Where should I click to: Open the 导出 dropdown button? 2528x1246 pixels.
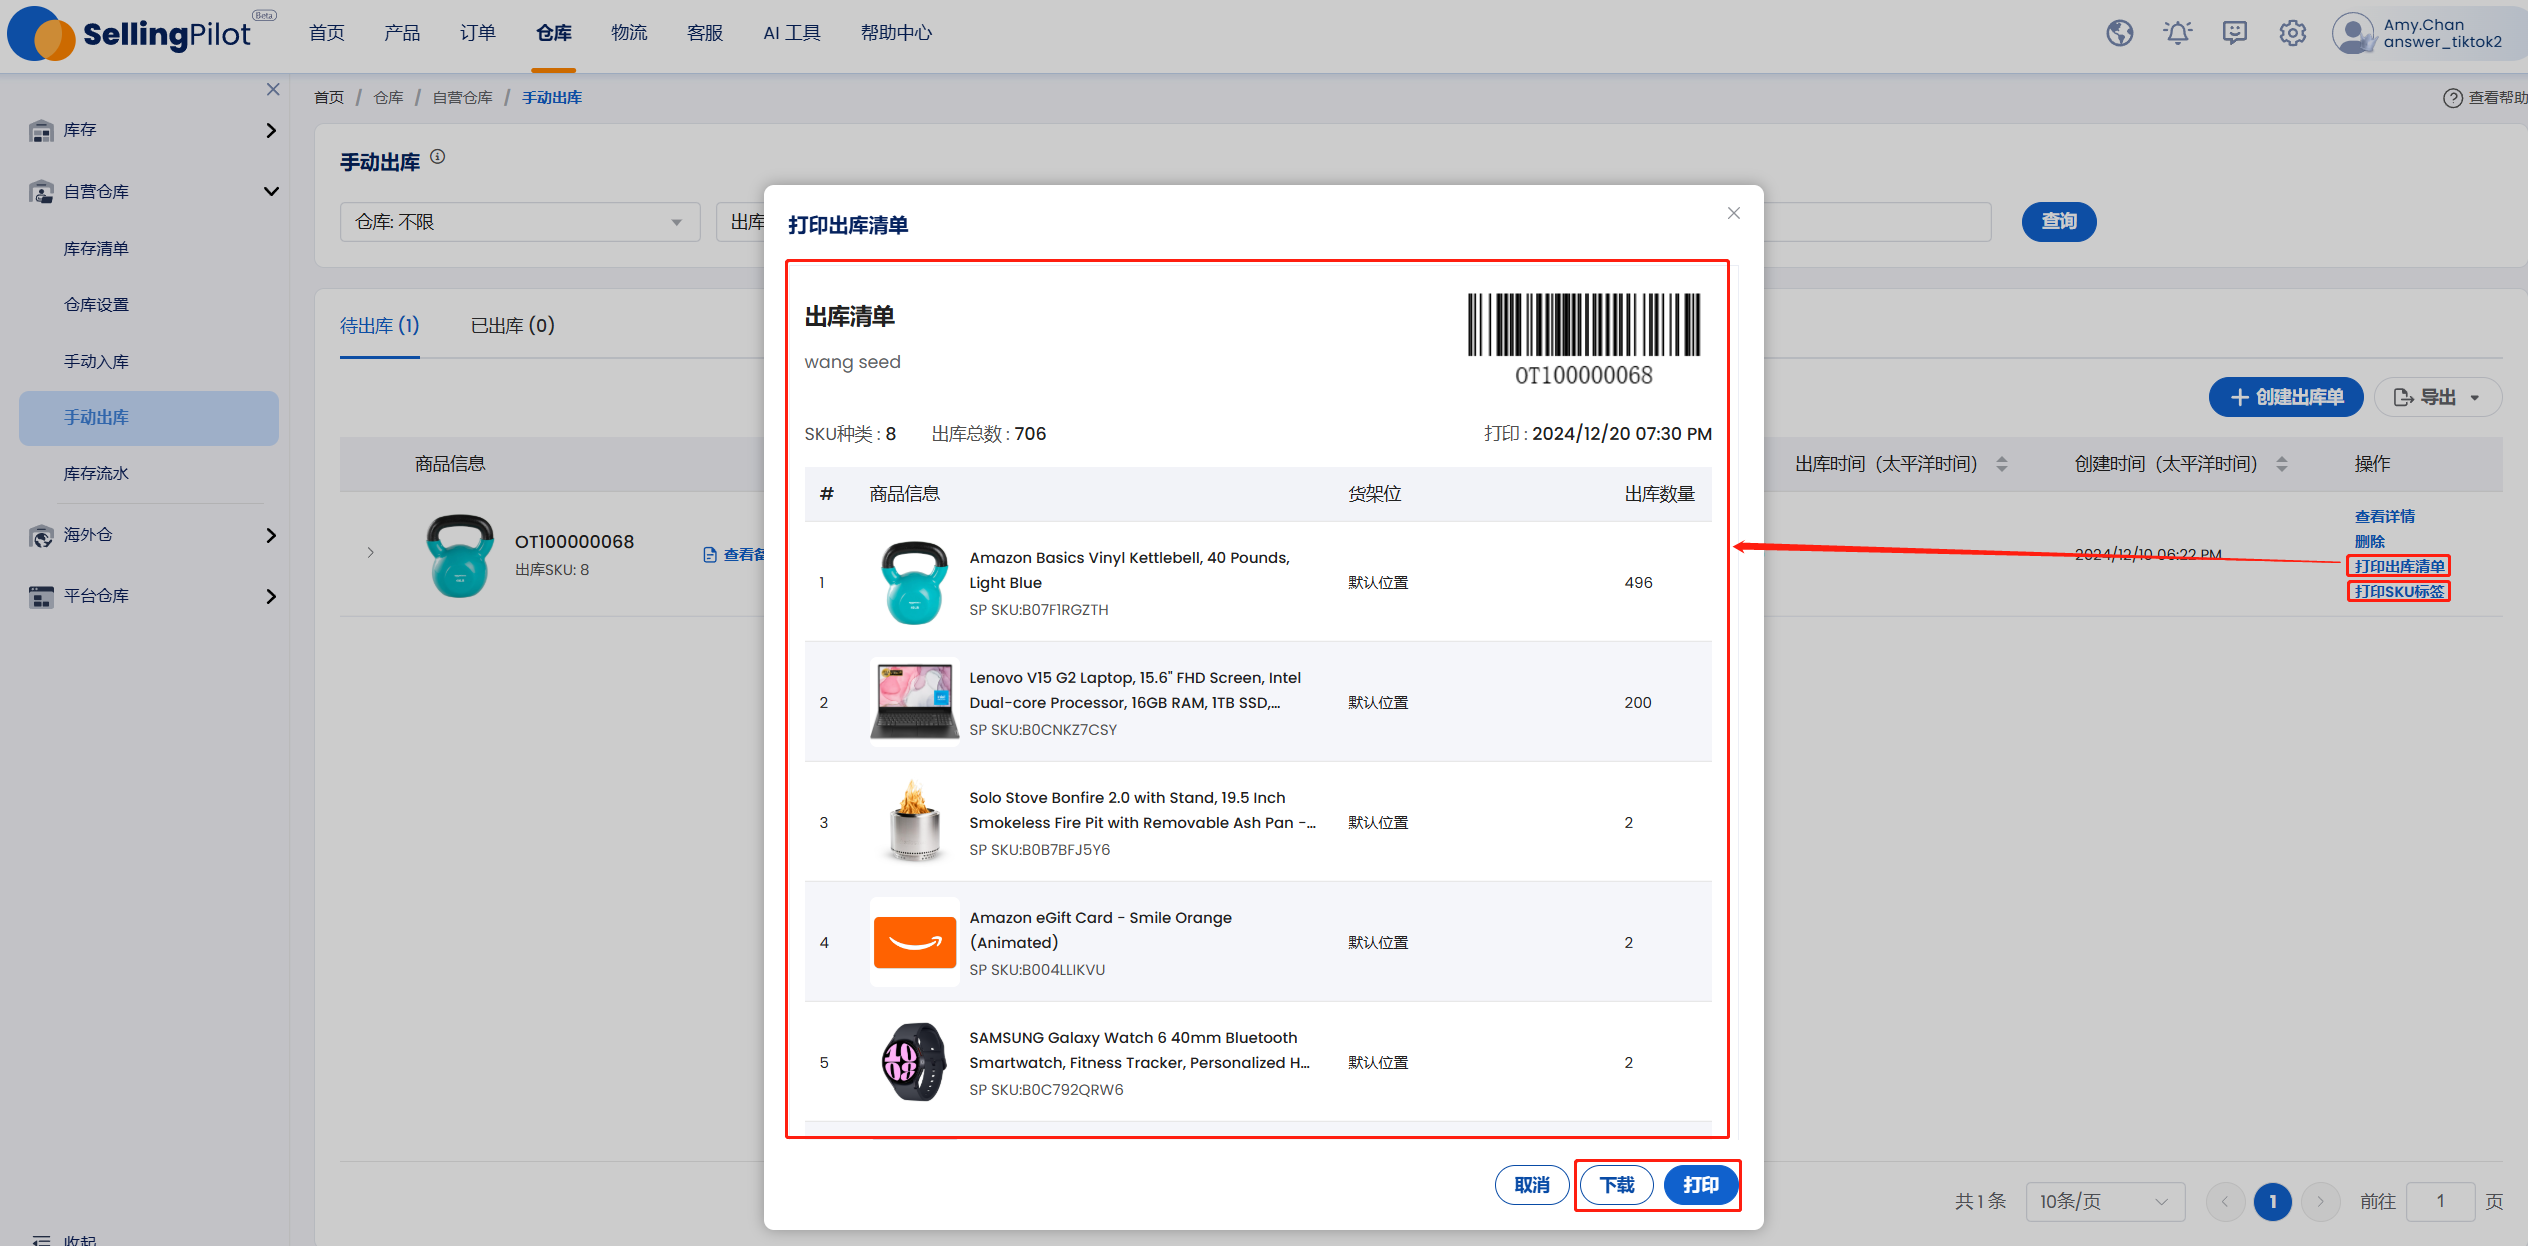[2437, 398]
